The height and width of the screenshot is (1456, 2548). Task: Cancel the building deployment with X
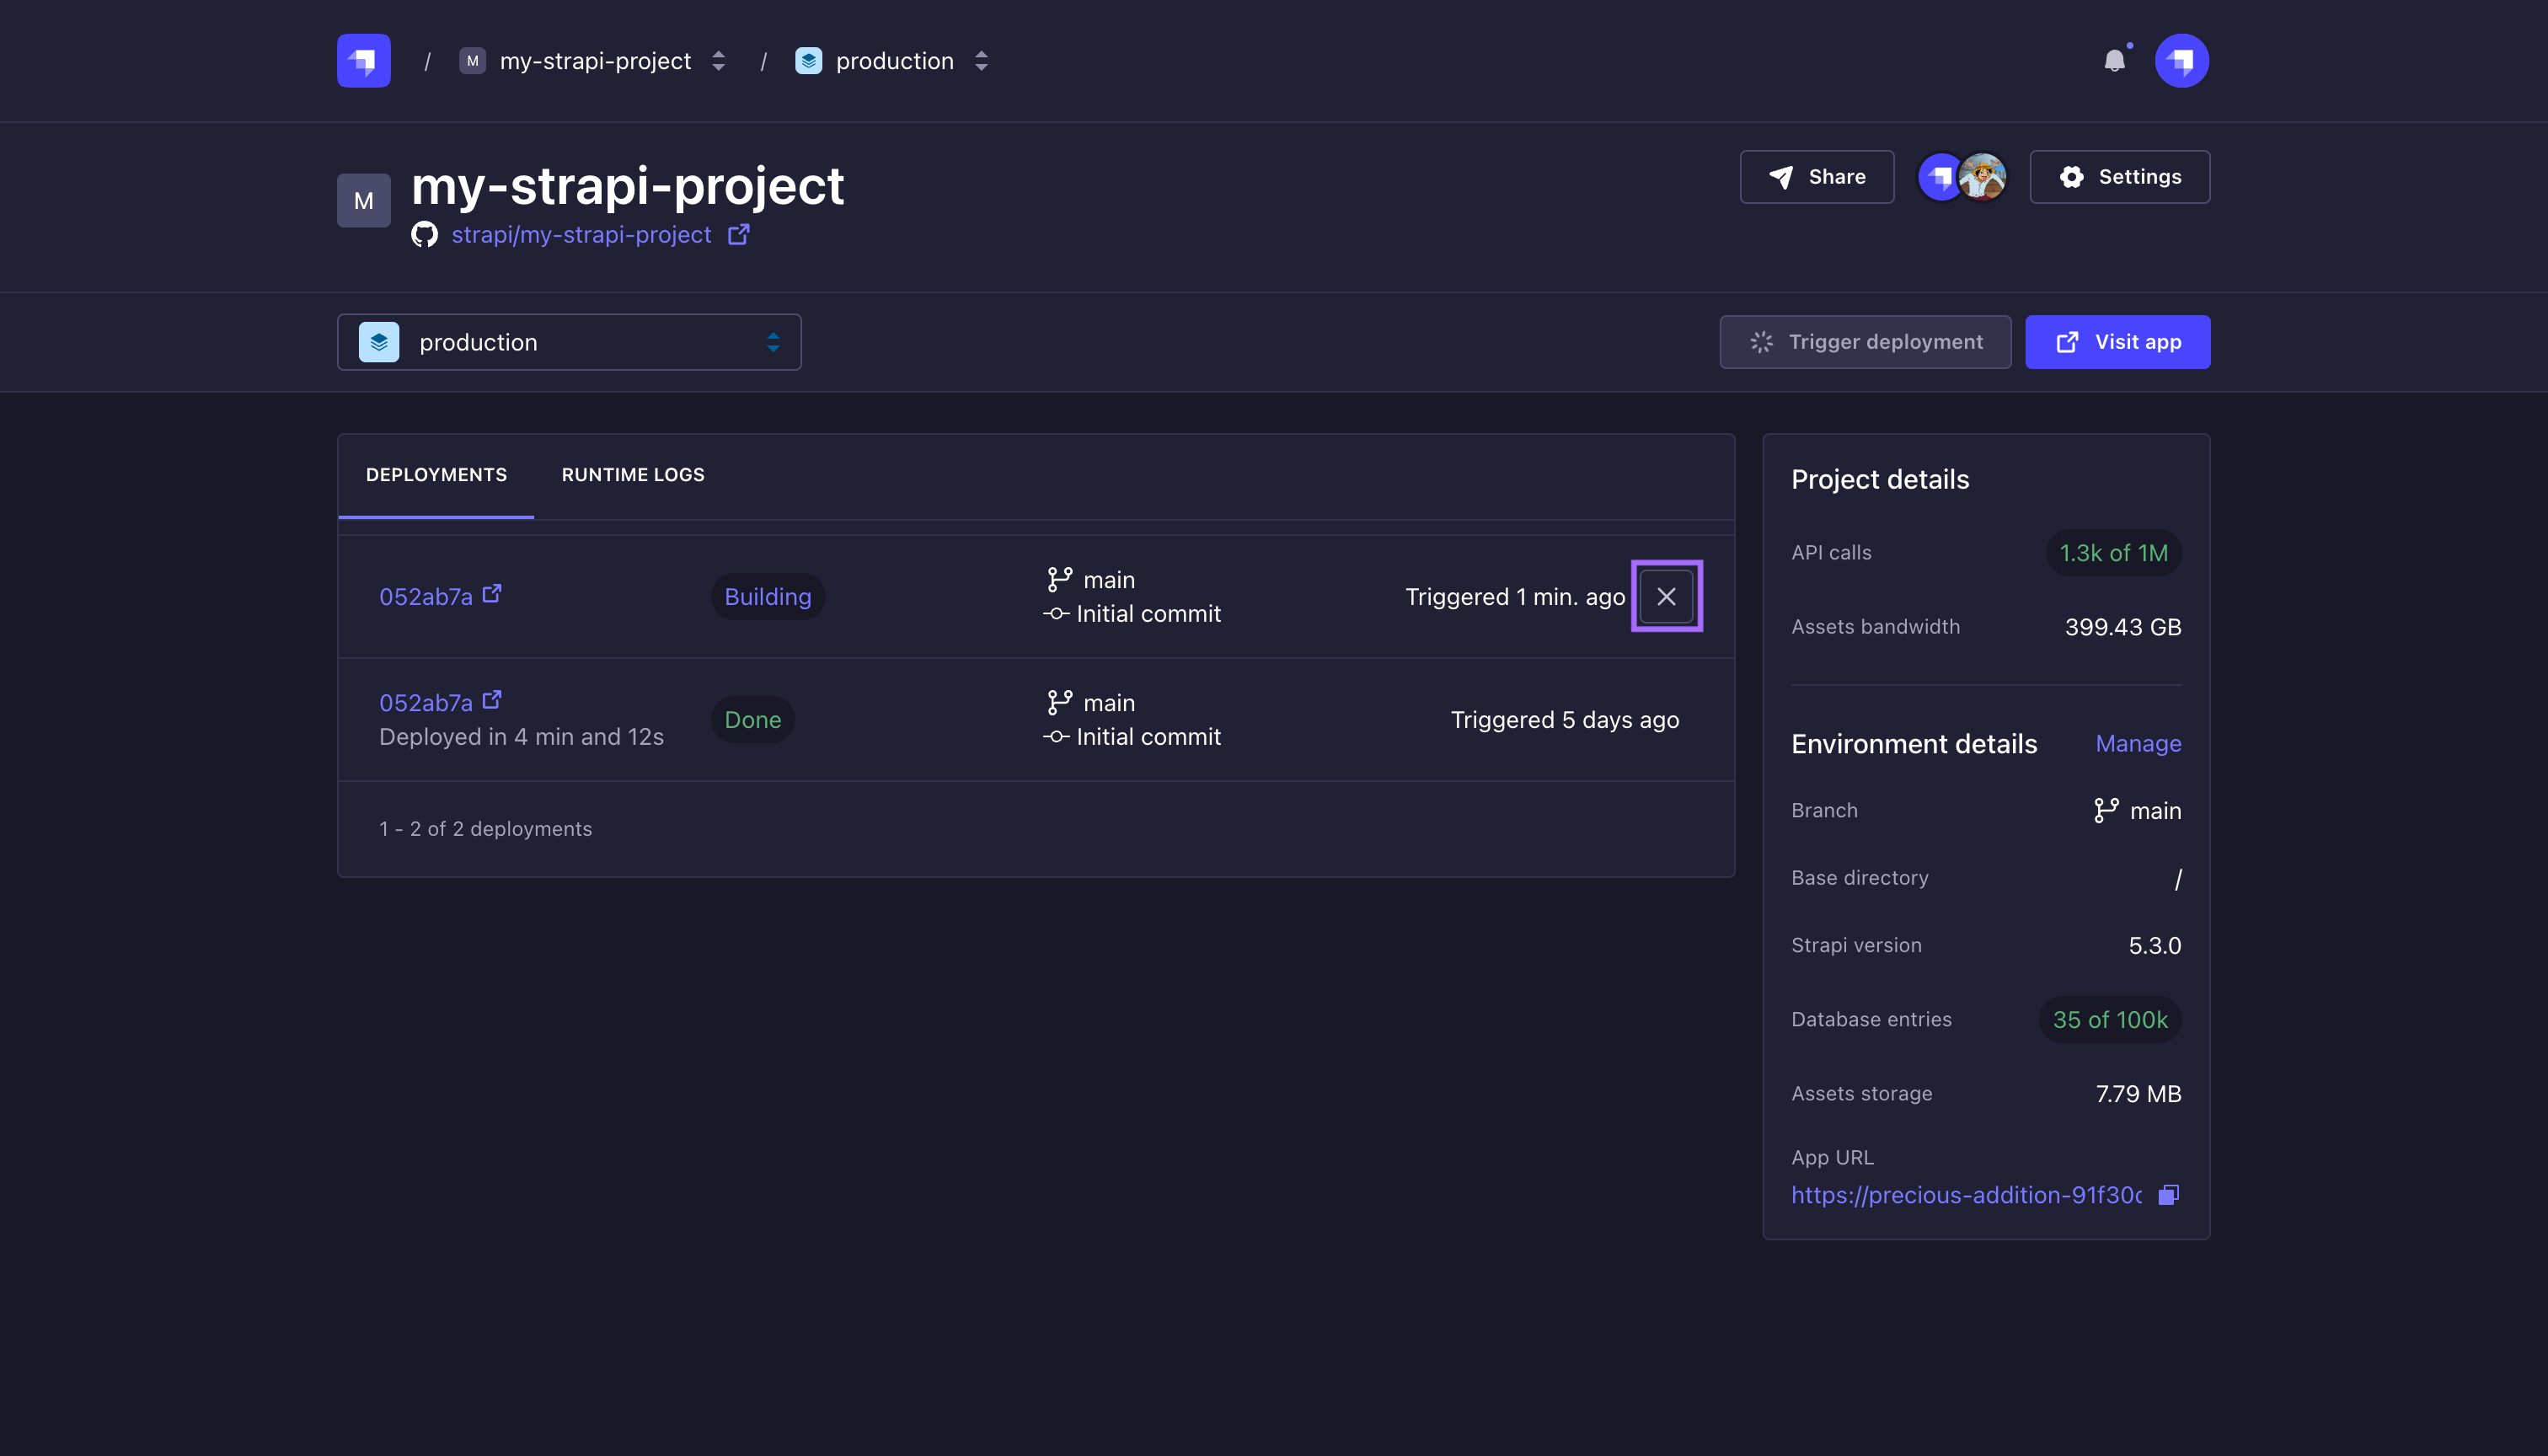(1666, 596)
